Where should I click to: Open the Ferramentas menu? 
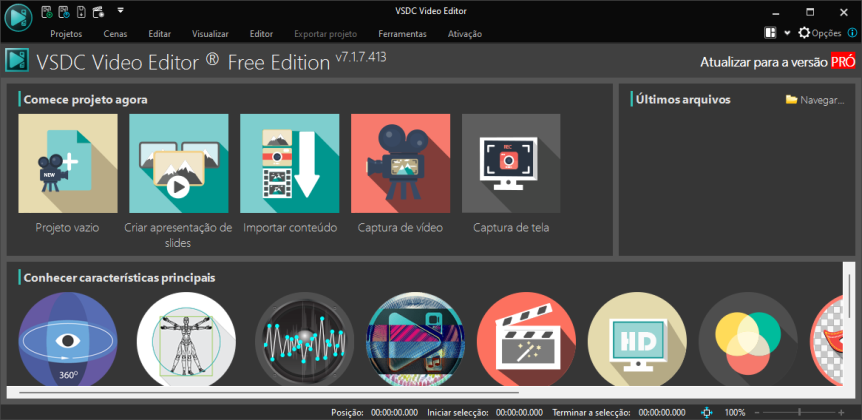point(402,34)
